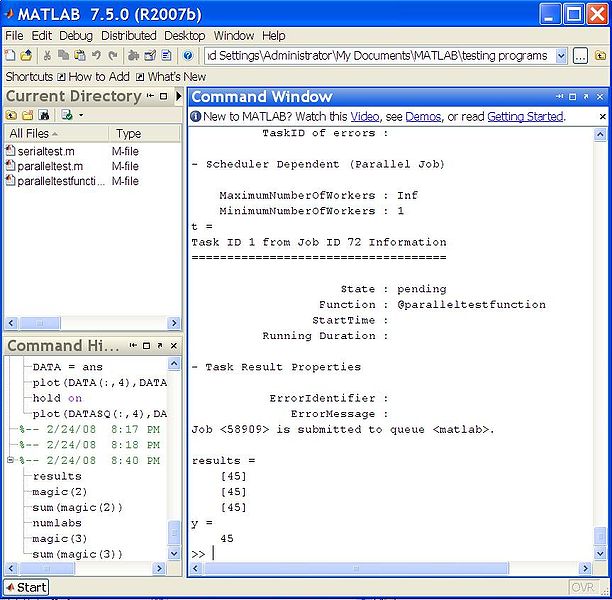Click the Demos link in info bar
The width and height of the screenshot is (612, 600).
click(423, 116)
